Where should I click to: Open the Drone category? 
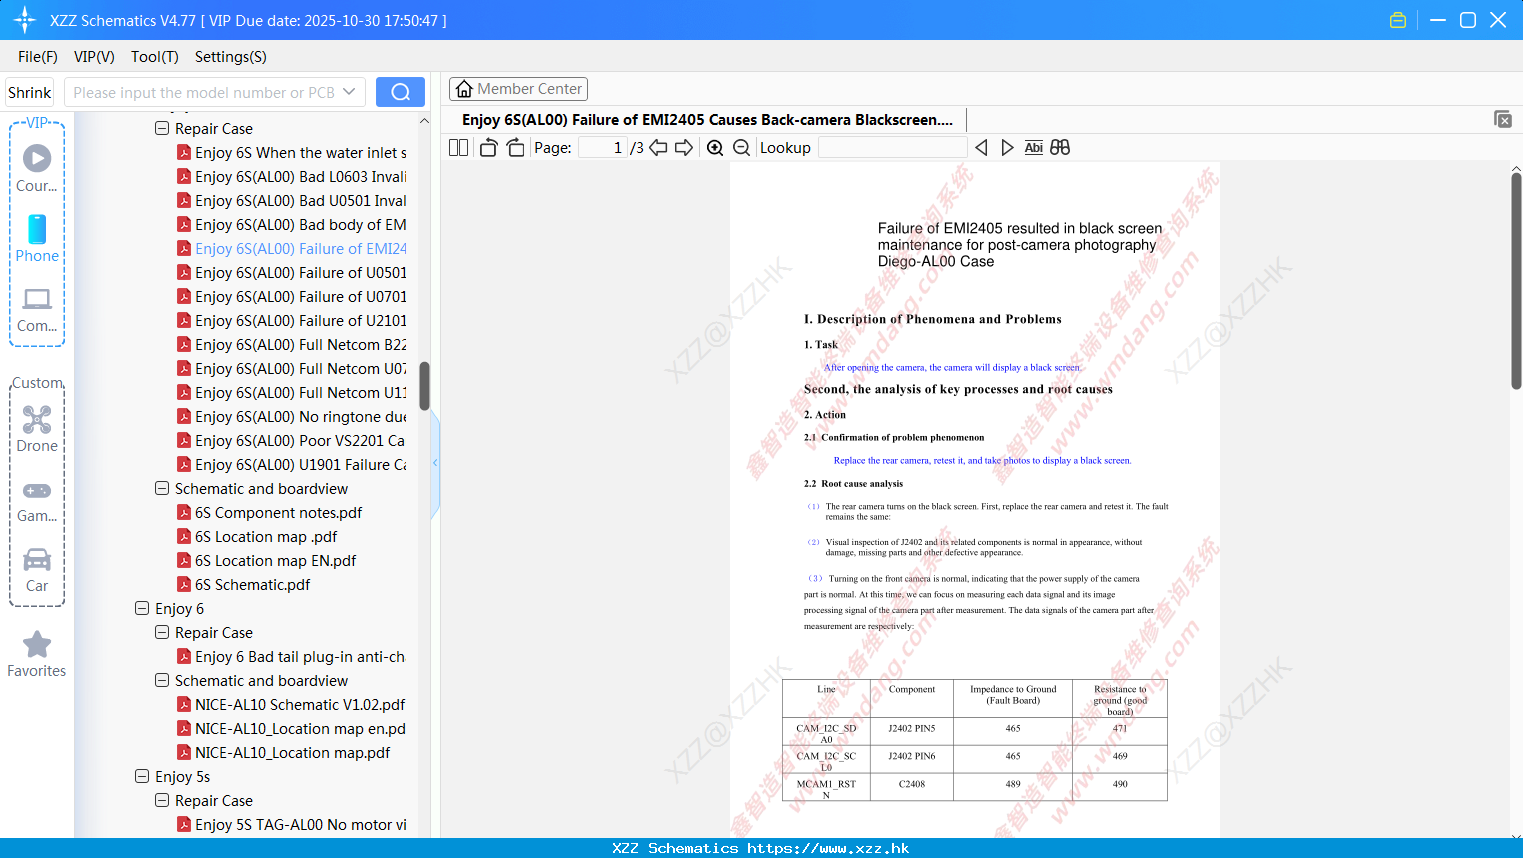(x=37, y=429)
